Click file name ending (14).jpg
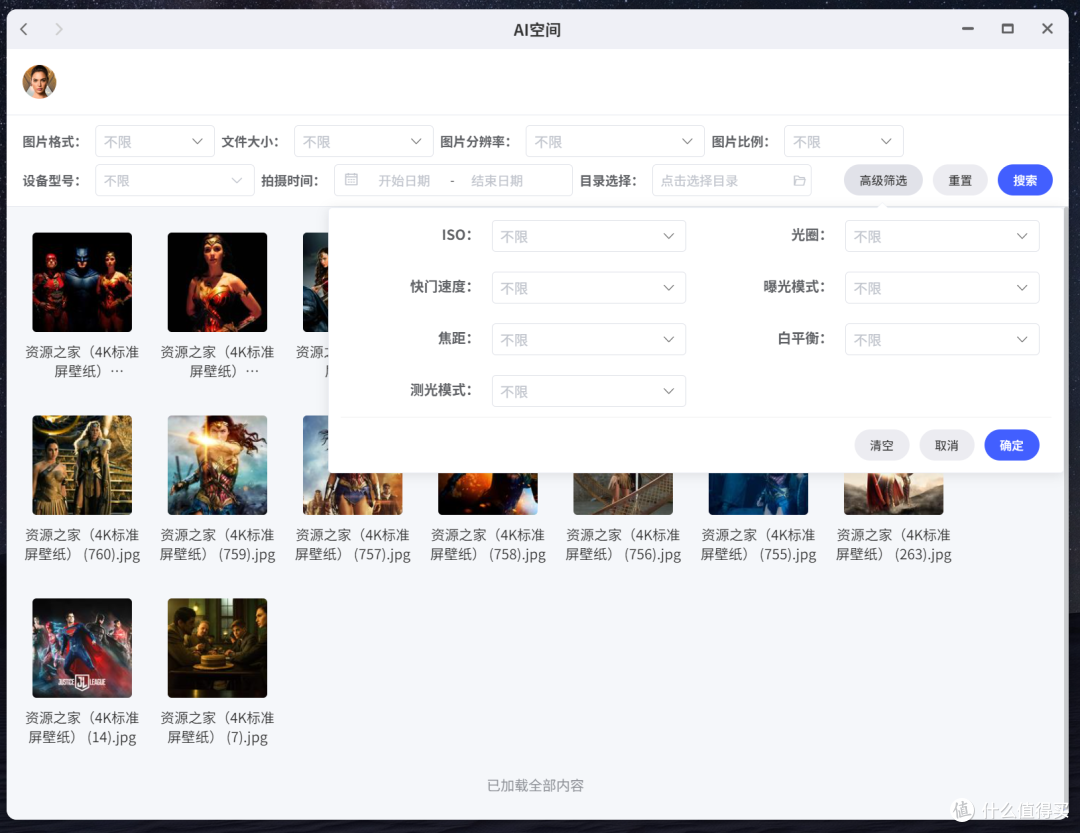This screenshot has width=1080, height=833. pos(82,728)
